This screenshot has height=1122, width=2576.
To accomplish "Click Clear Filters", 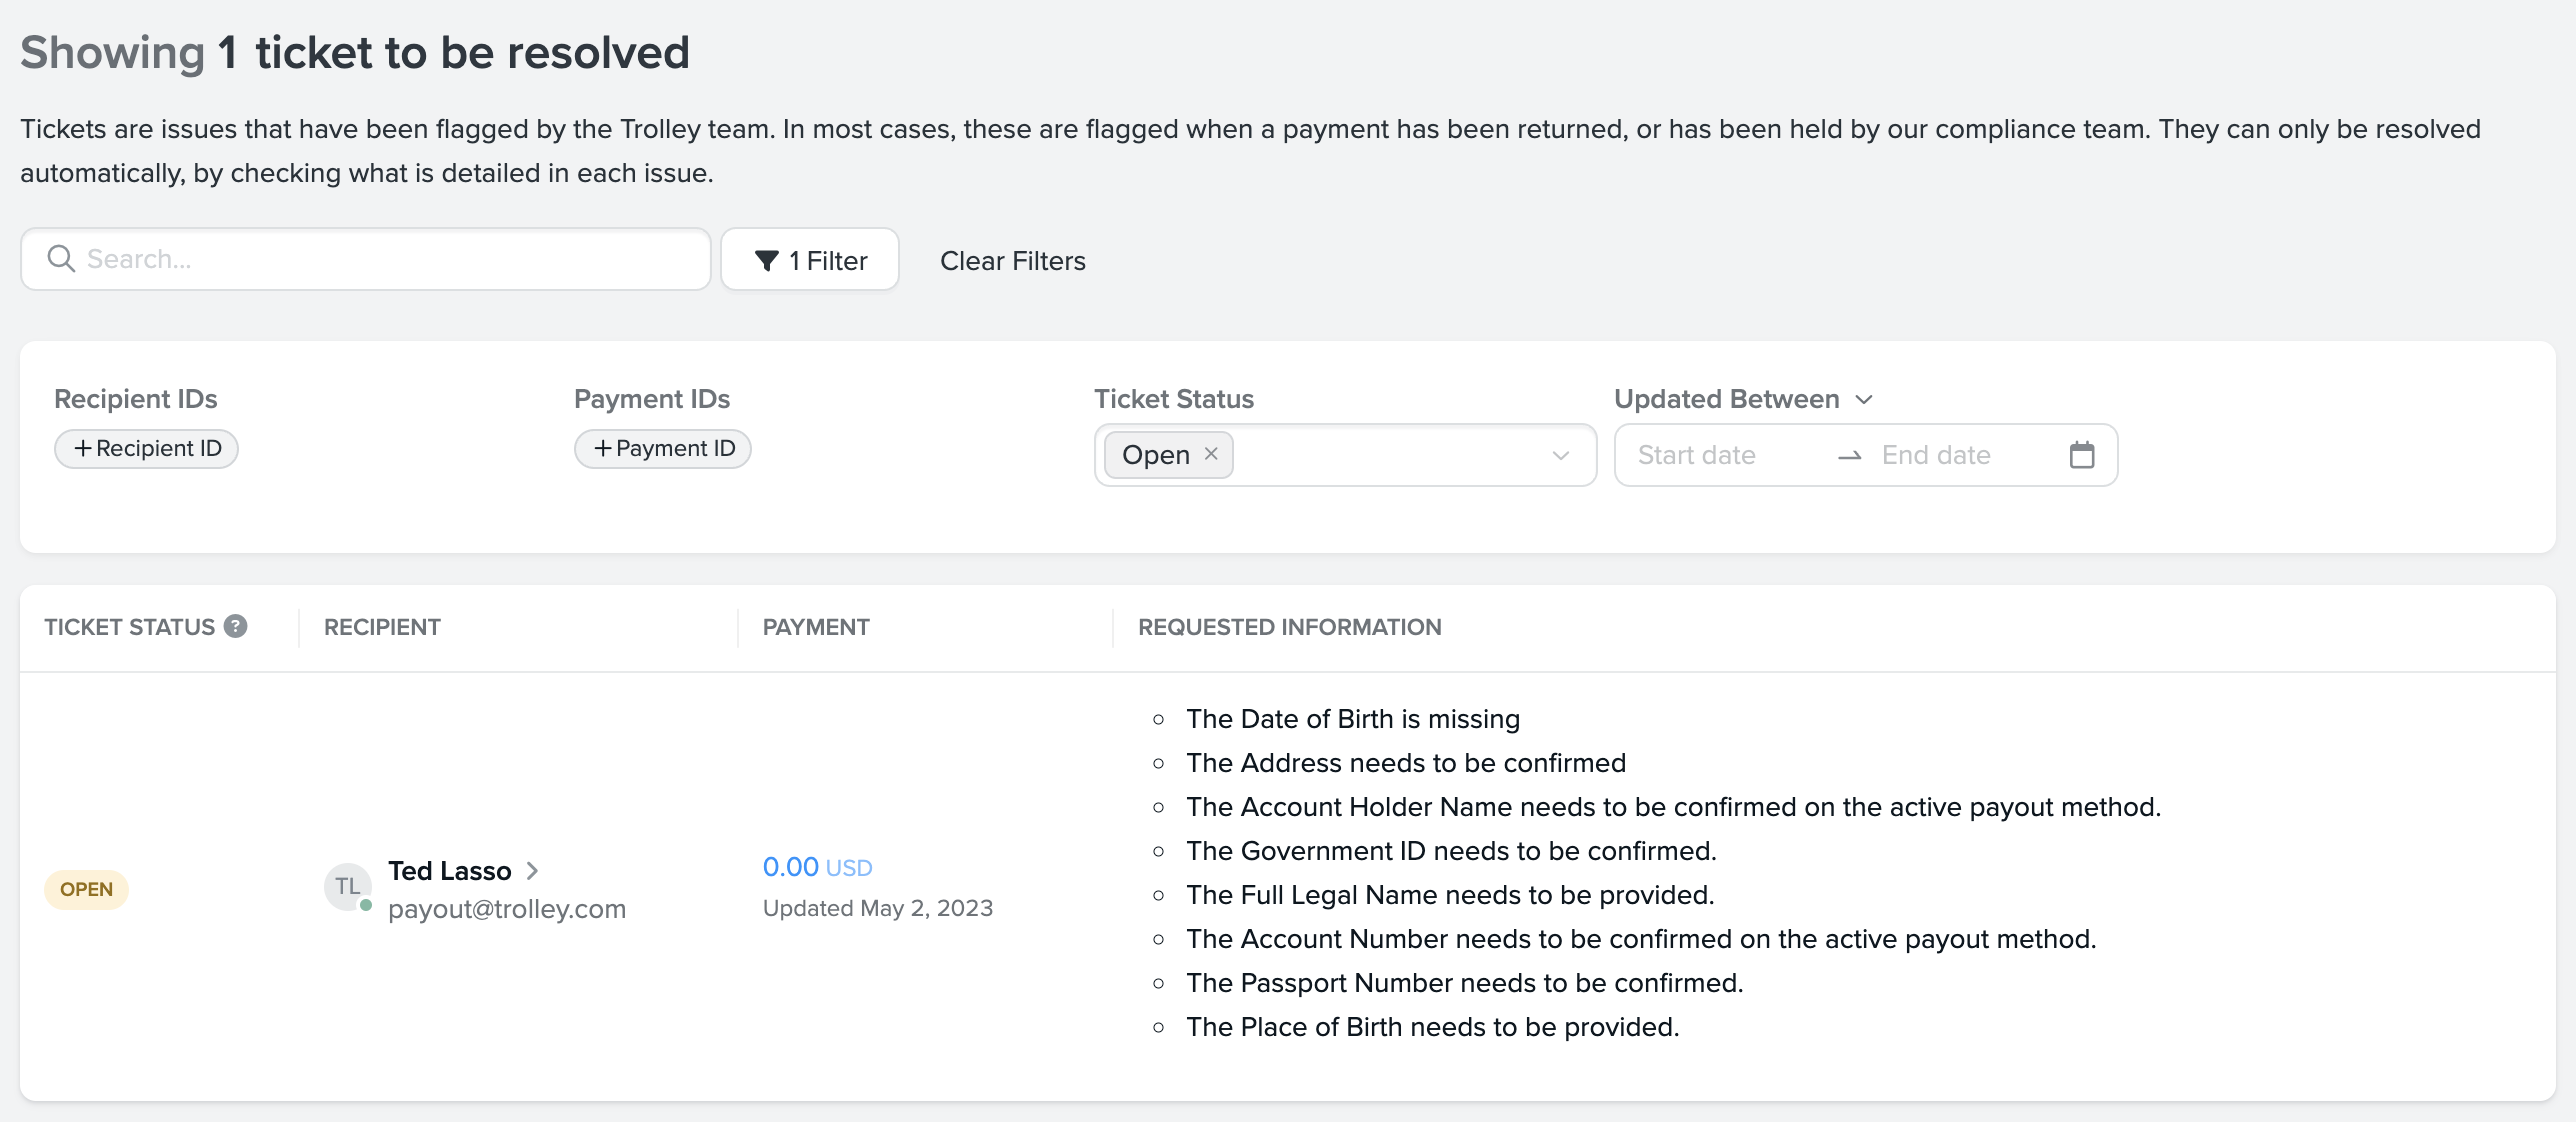I will click(1012, 261).
